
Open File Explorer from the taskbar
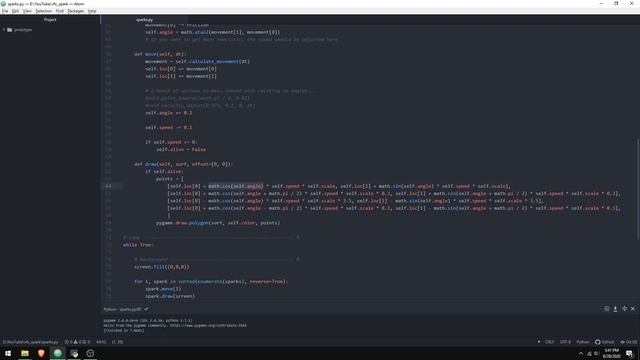[25, 353]
